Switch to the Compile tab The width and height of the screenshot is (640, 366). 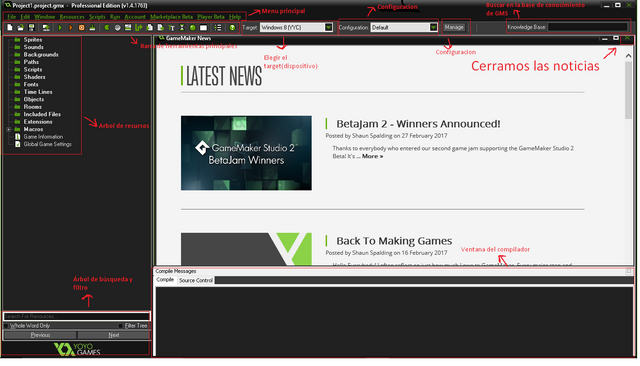pyautogui.click(x=165, y=280)
